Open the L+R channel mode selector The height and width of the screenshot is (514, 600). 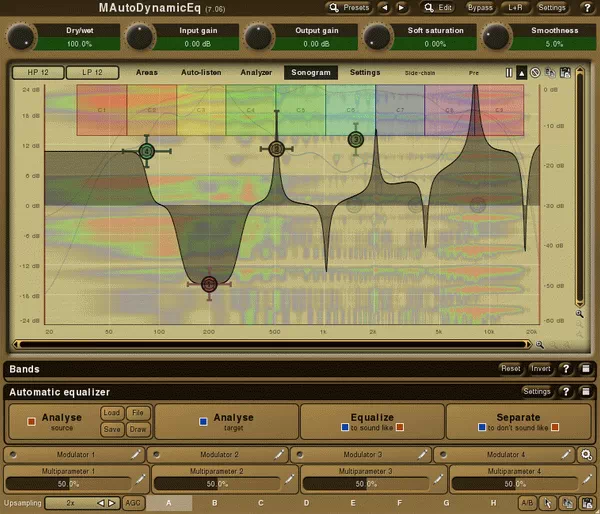(x=515, y=7)
